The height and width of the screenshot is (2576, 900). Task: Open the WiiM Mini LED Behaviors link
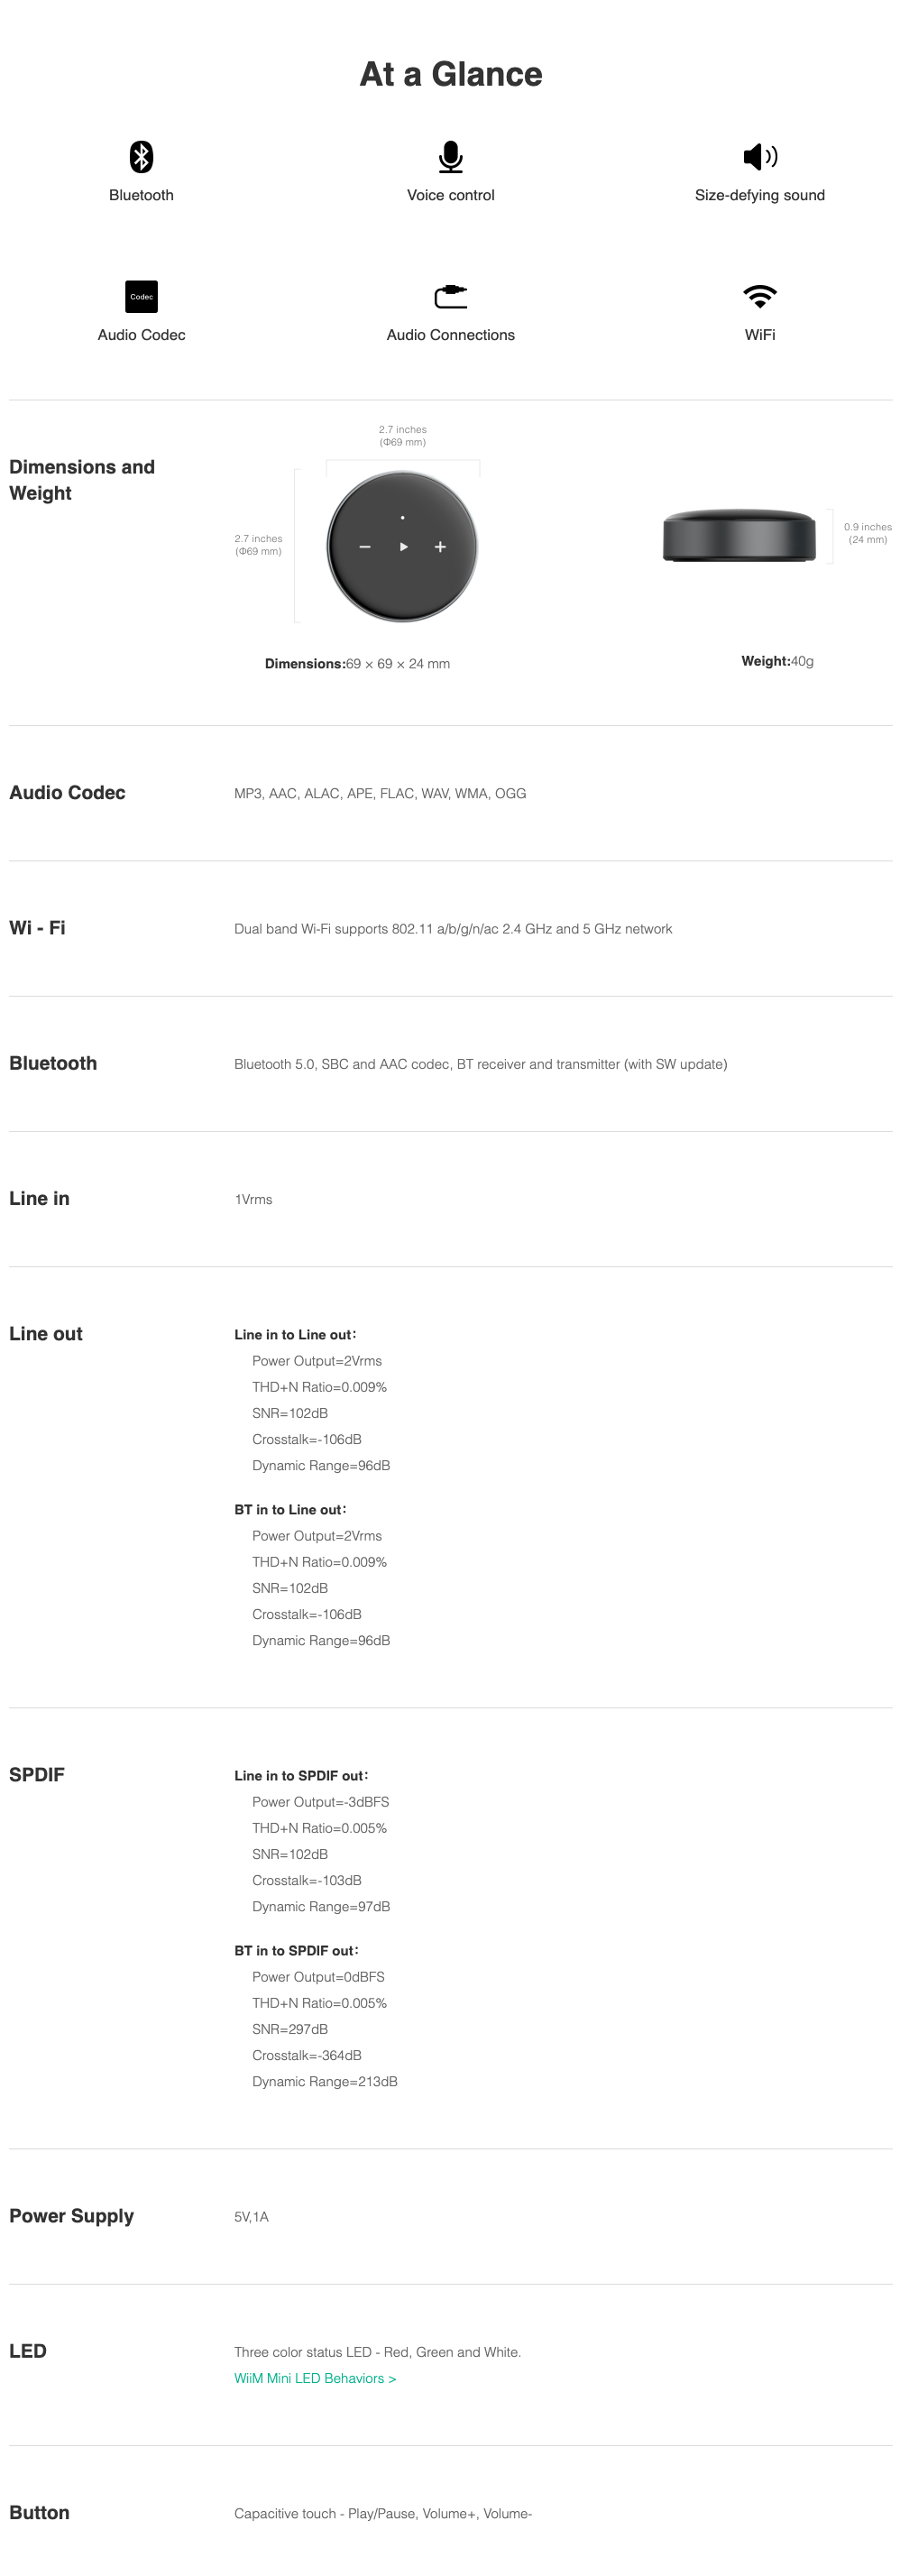click(315, 2378)
